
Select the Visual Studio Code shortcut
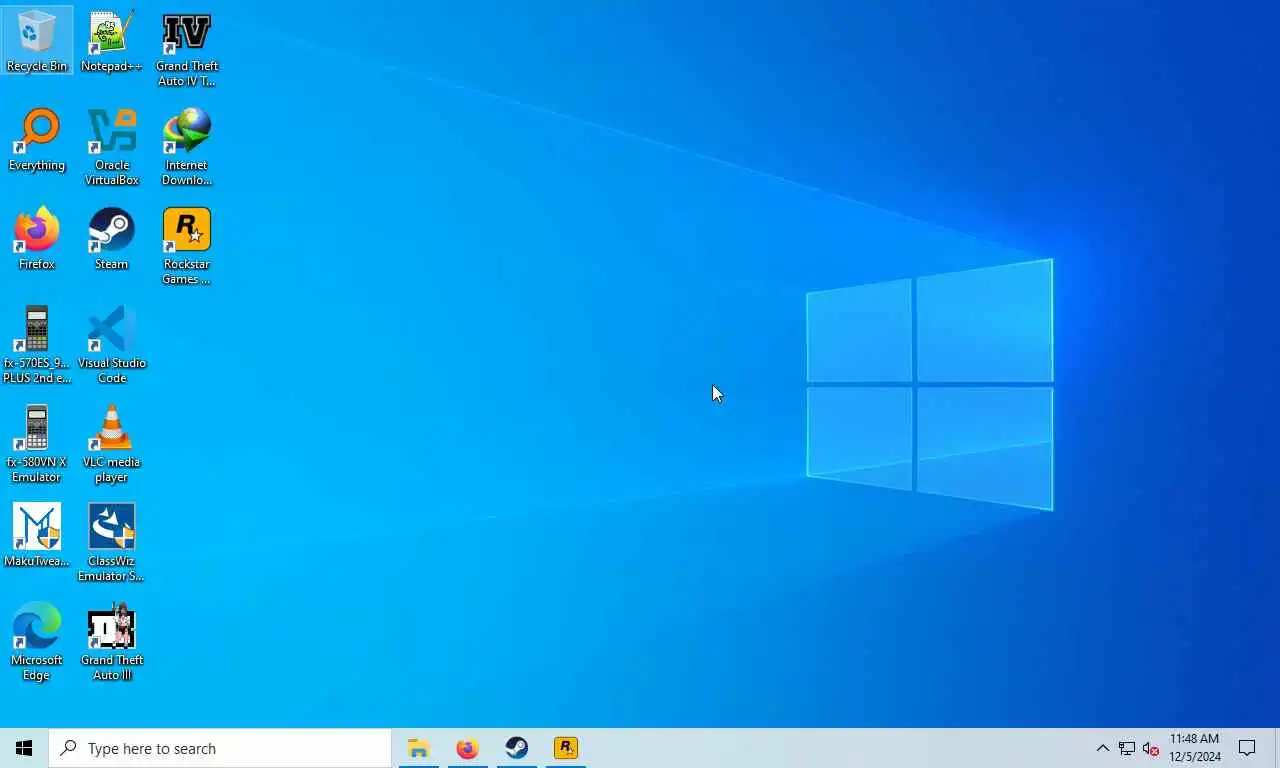pos(111,345)
